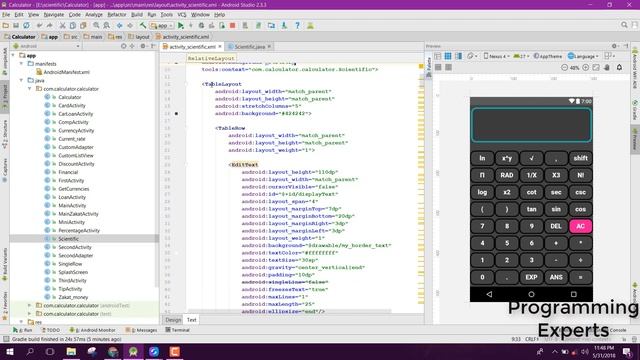This screenshot has width=640, height=360.
Task: Select the Scientific class in tree
Action: (68, 239)
